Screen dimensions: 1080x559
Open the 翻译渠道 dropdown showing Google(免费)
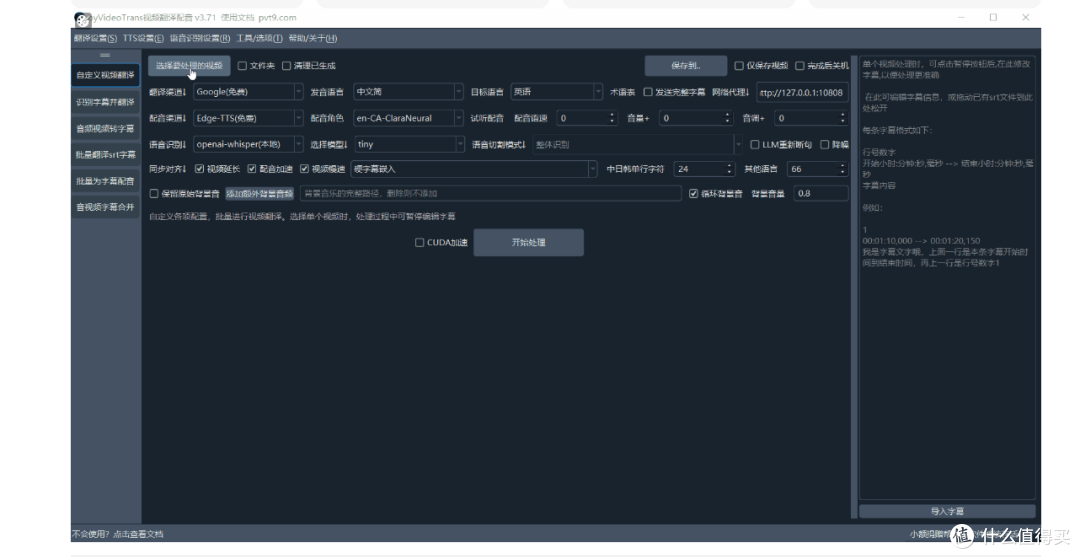248,92
